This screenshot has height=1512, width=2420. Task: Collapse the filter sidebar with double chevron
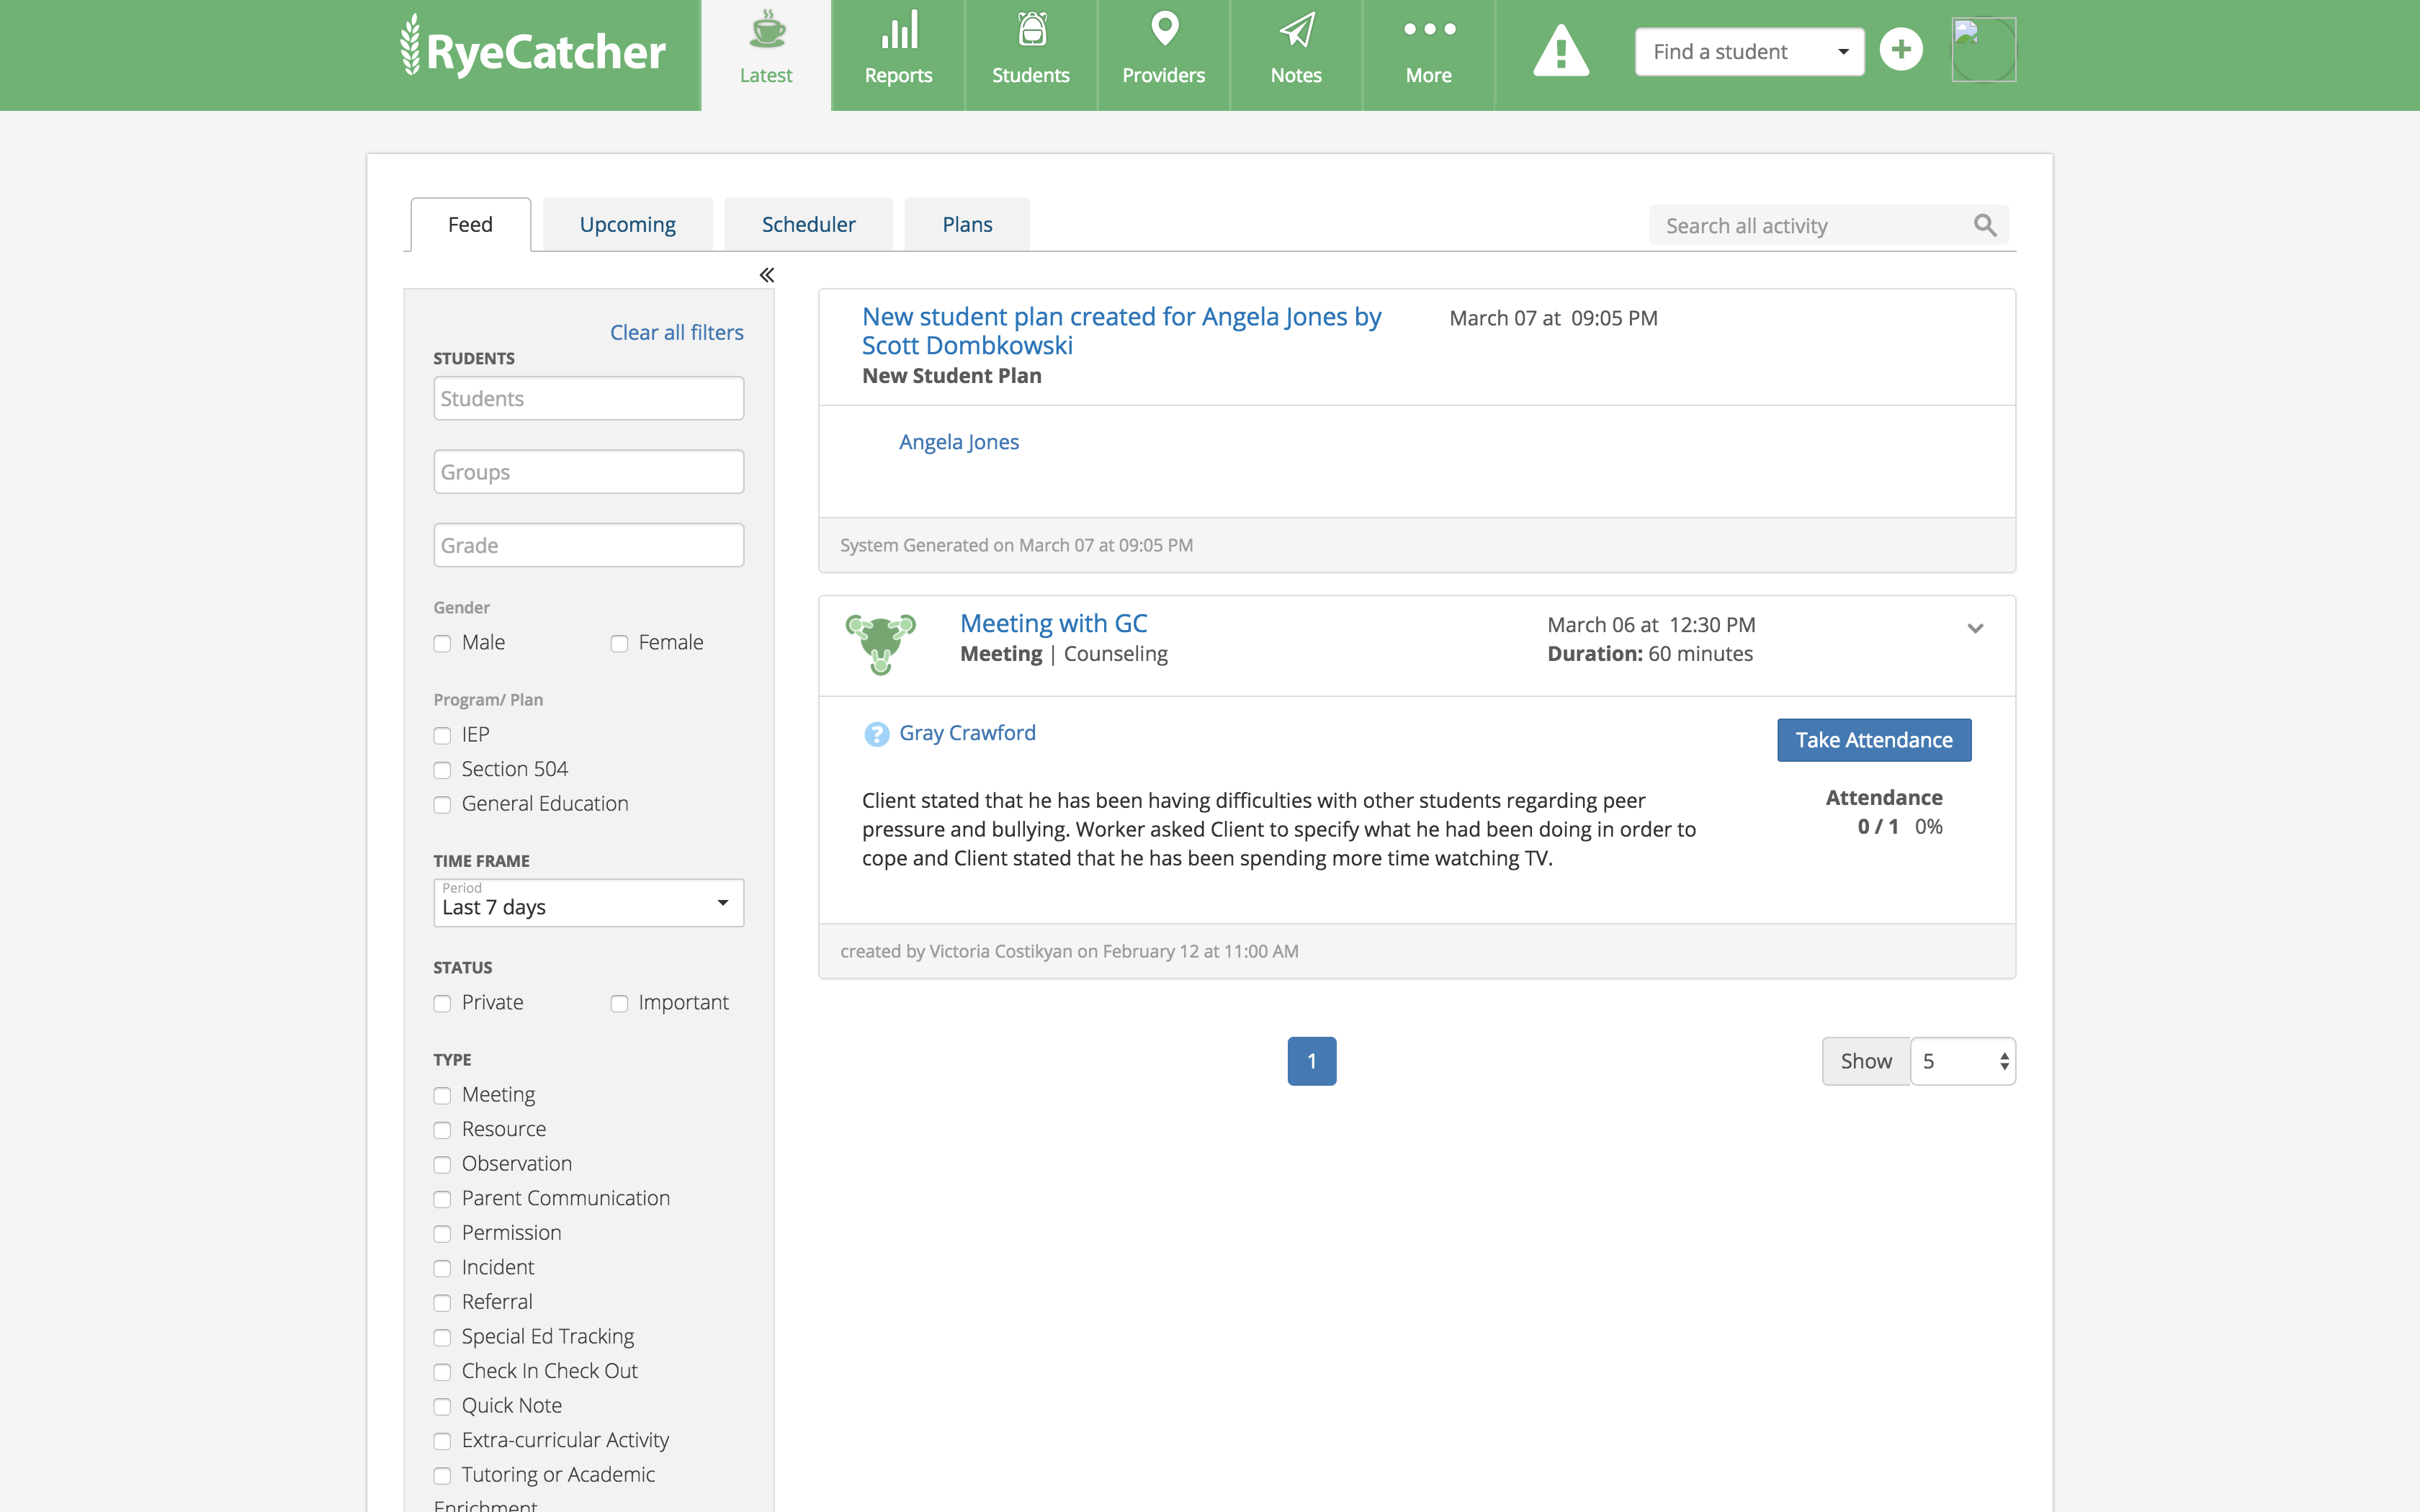pyautogui.click(x=766, y=275)
